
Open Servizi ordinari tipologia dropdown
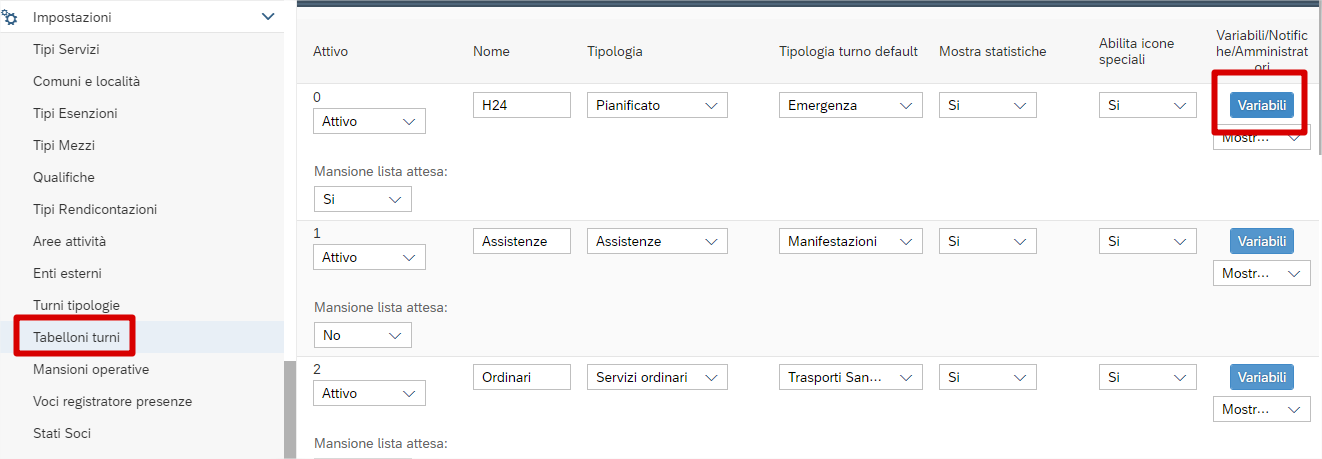click(656, 377)
